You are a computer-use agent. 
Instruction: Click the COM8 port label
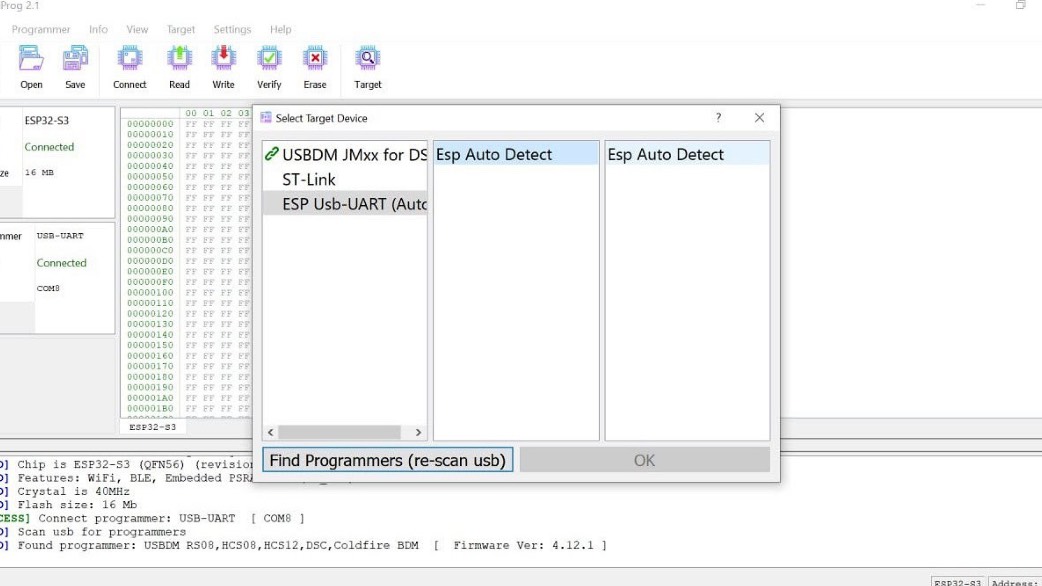click(48, 288)
